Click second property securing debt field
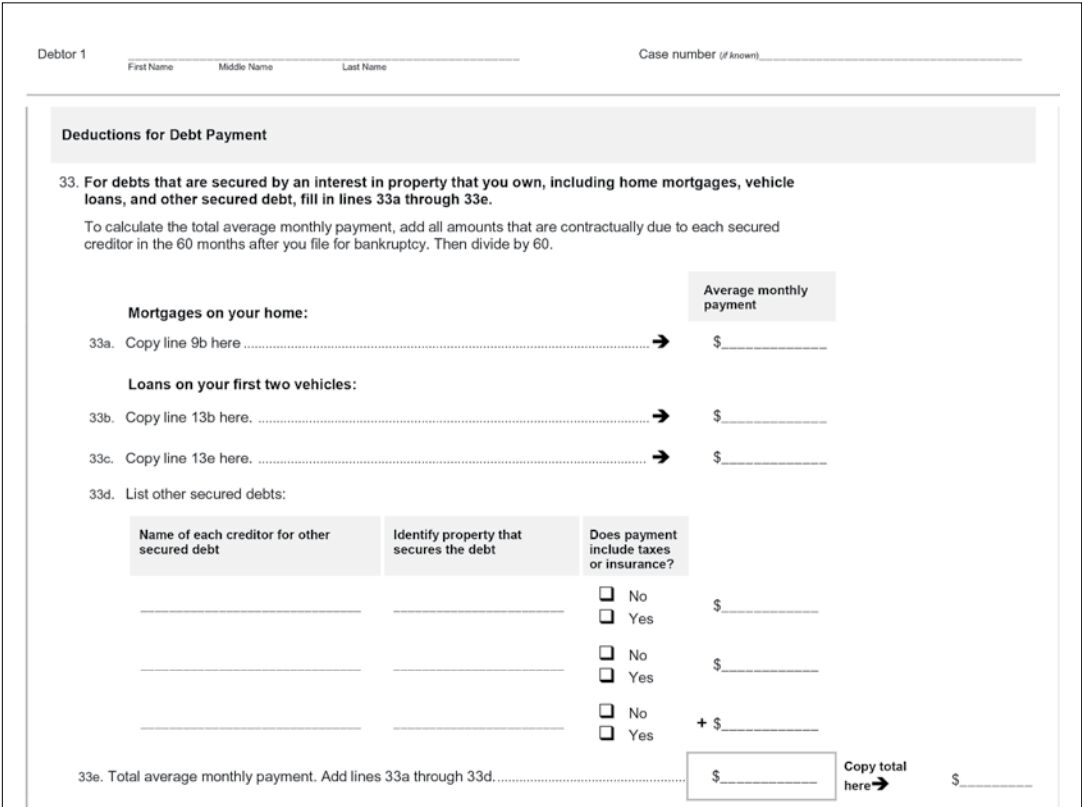Viewport: 1082px width, 807px height. pos(479,663)
